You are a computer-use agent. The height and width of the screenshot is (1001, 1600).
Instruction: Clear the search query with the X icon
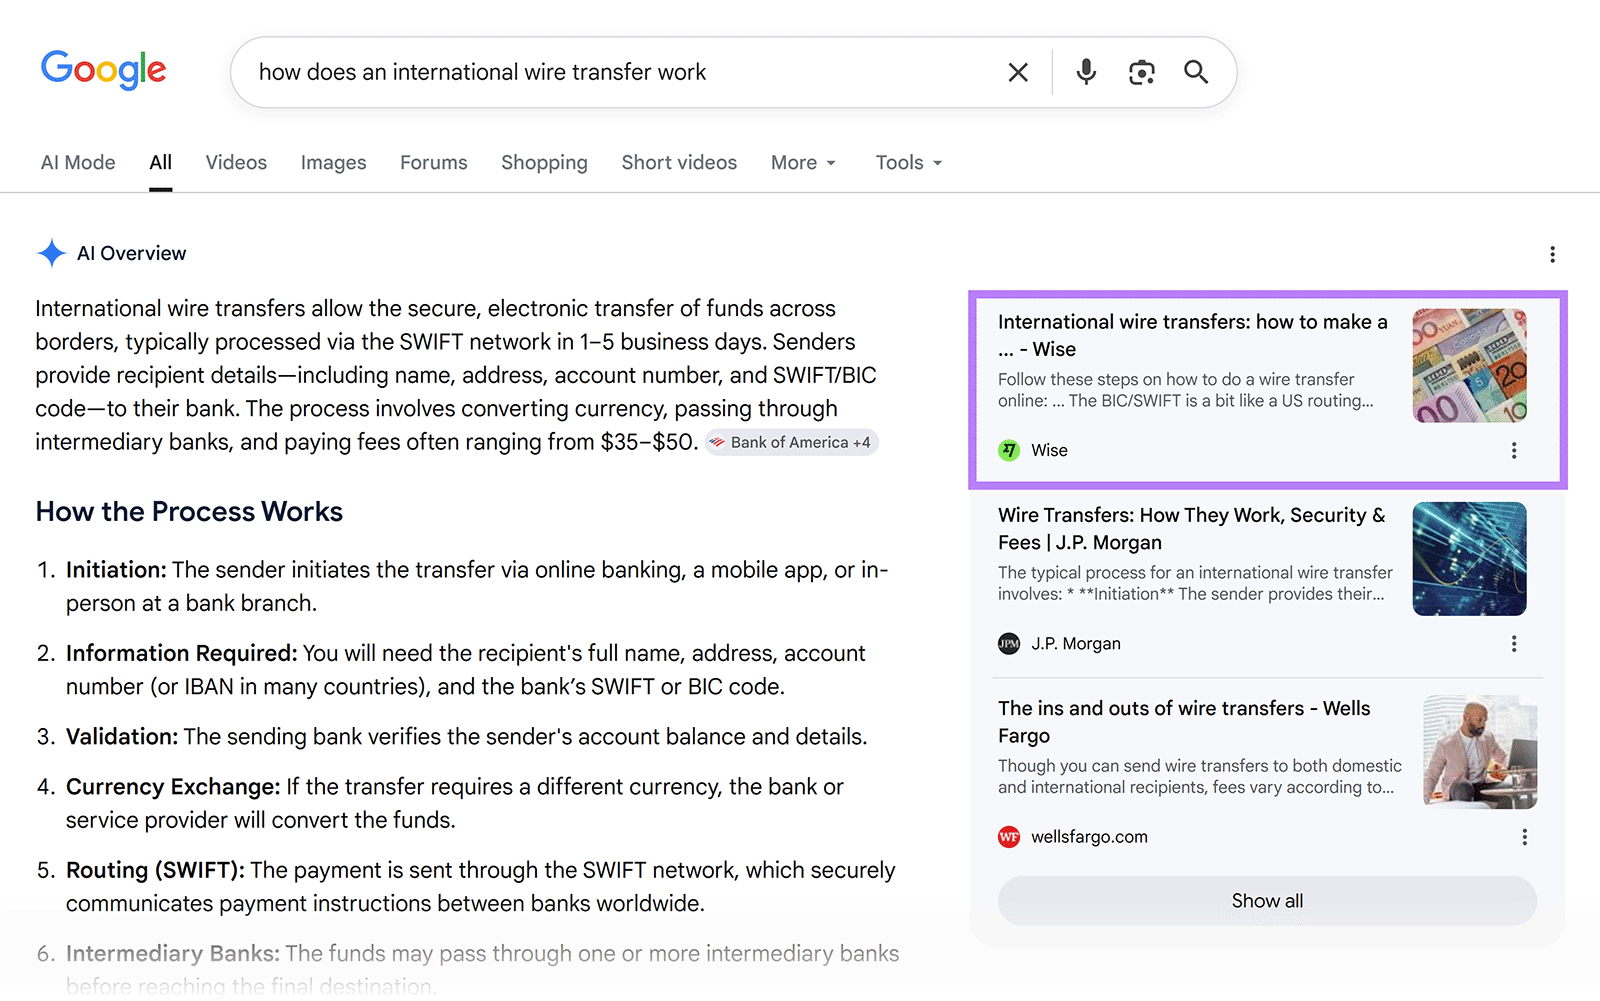1018,72
